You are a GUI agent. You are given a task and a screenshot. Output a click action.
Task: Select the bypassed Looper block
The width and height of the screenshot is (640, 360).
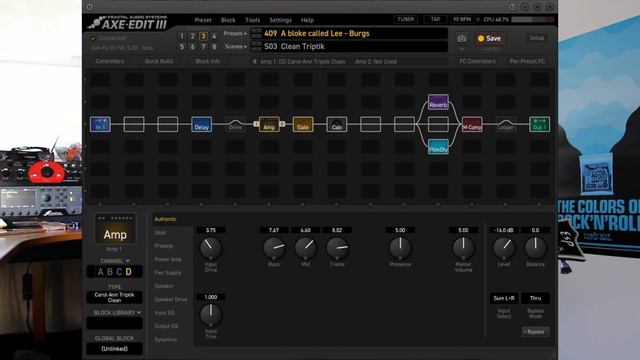point(506,124)
